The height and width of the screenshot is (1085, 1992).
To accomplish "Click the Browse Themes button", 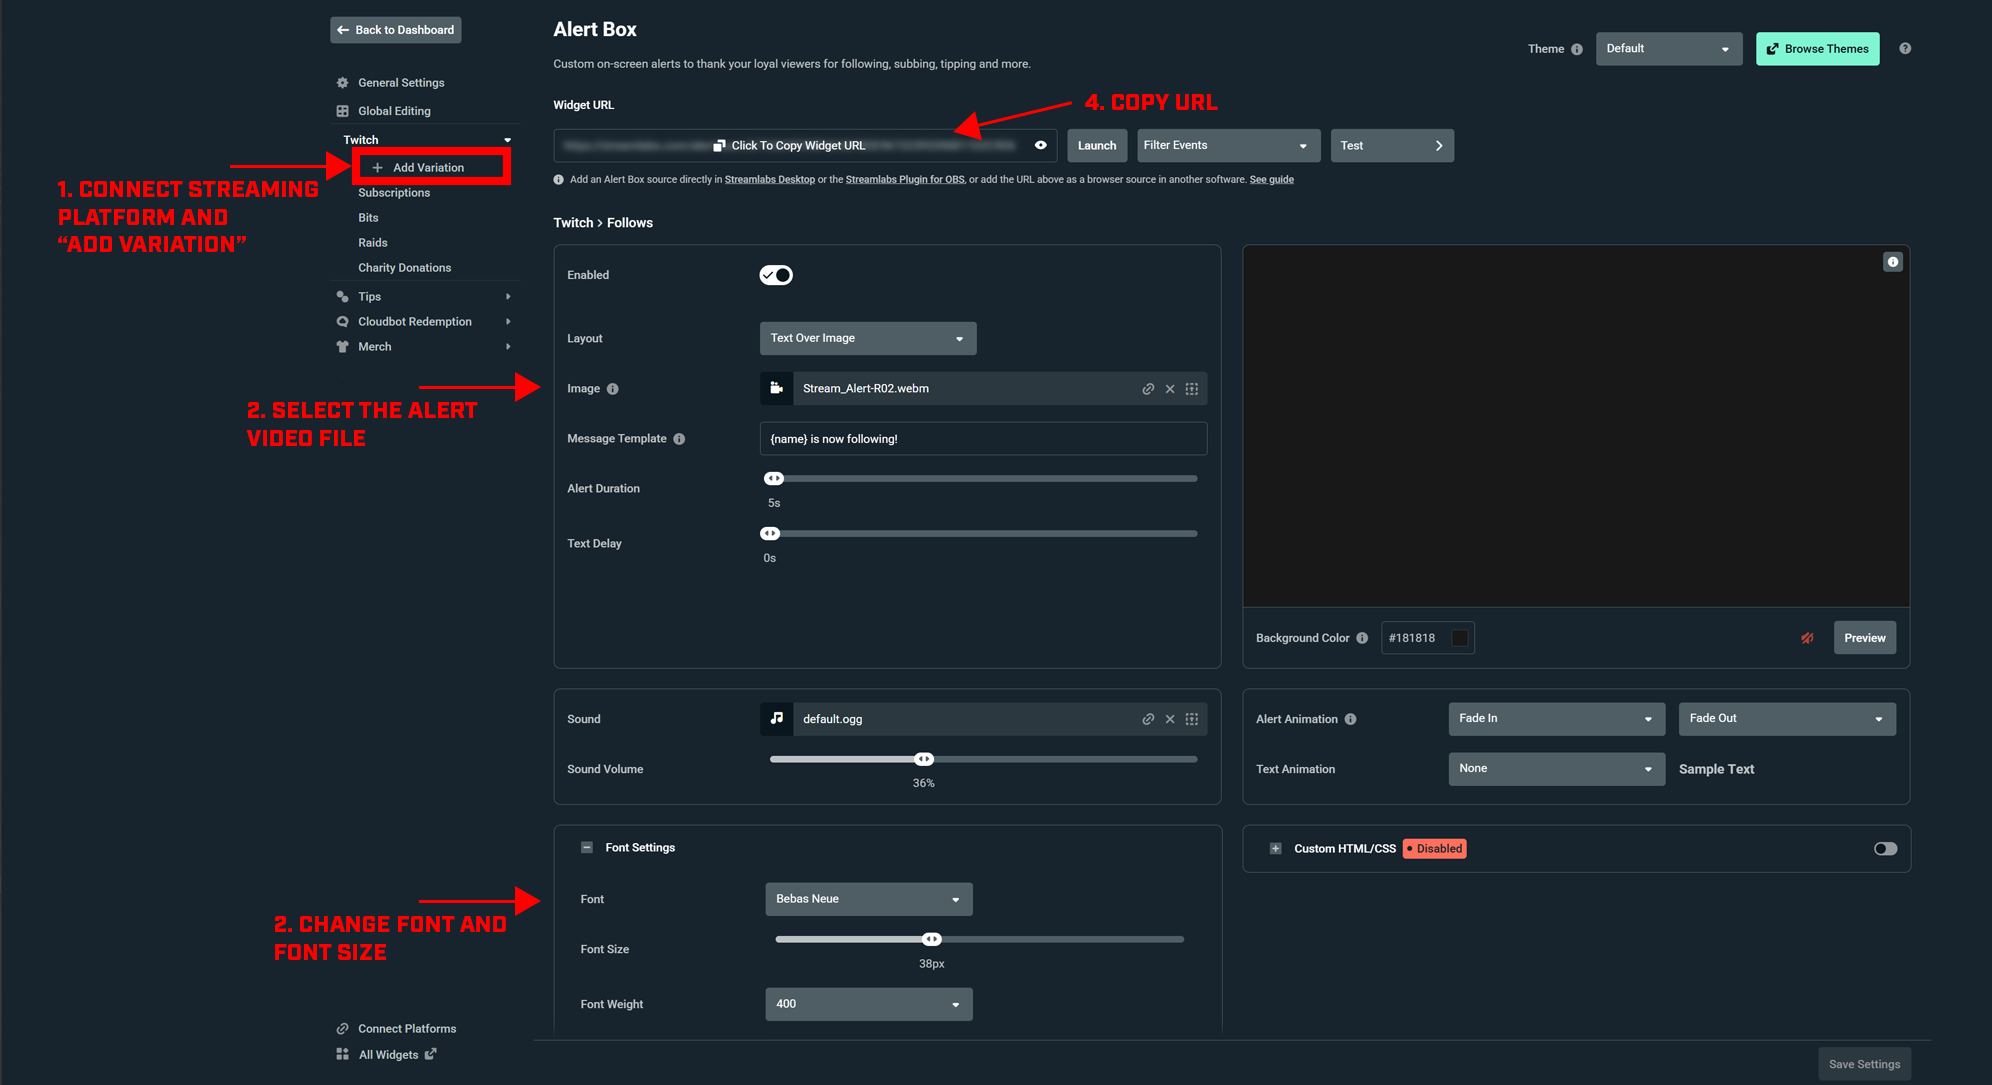I will tap(1817, 49).
